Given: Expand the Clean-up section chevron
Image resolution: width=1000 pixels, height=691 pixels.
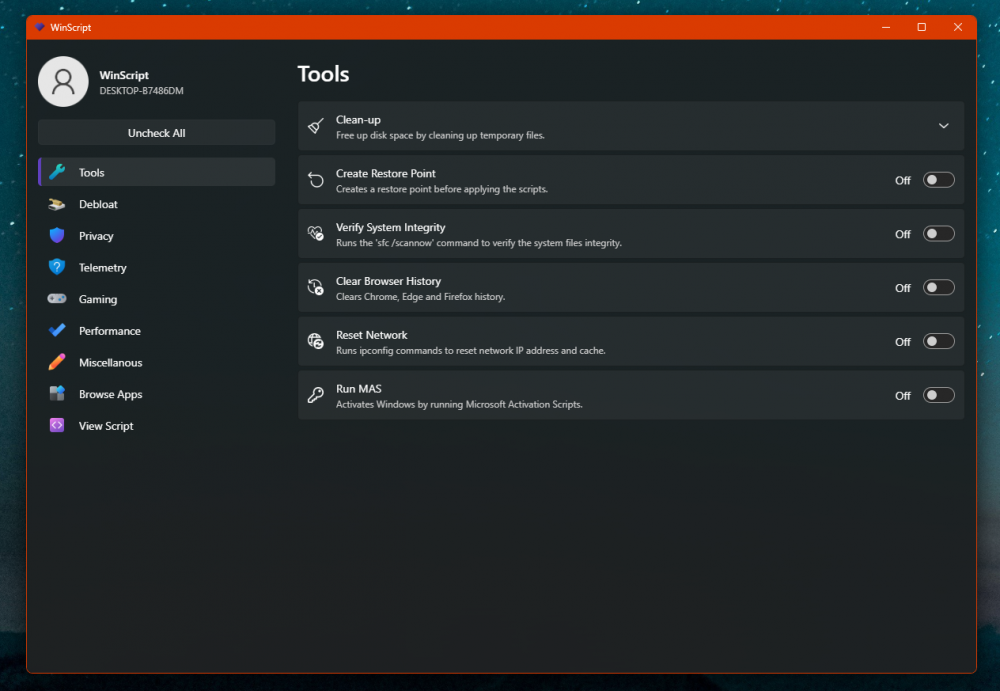Looking at the screenshot, I should point(943,126).
